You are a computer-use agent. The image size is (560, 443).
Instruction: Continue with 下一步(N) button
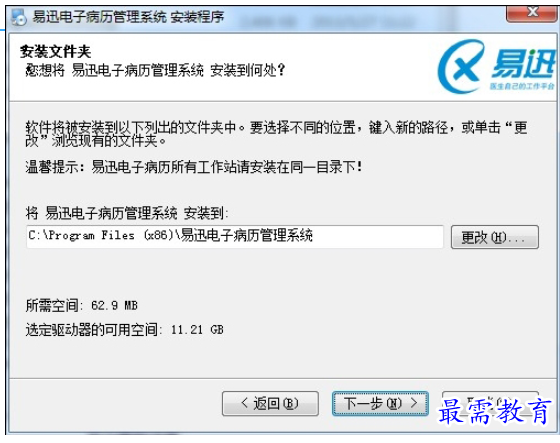pyautogui.click(x=380, y=403)
